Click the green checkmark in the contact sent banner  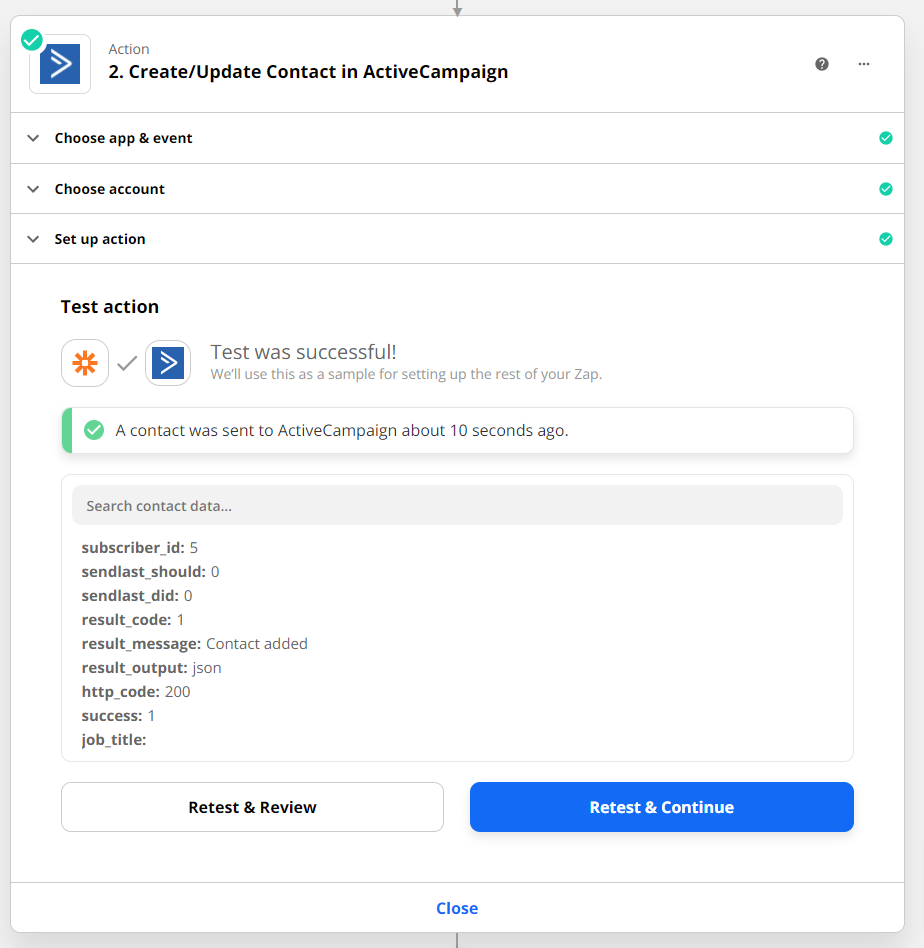[x=94, y=430]
